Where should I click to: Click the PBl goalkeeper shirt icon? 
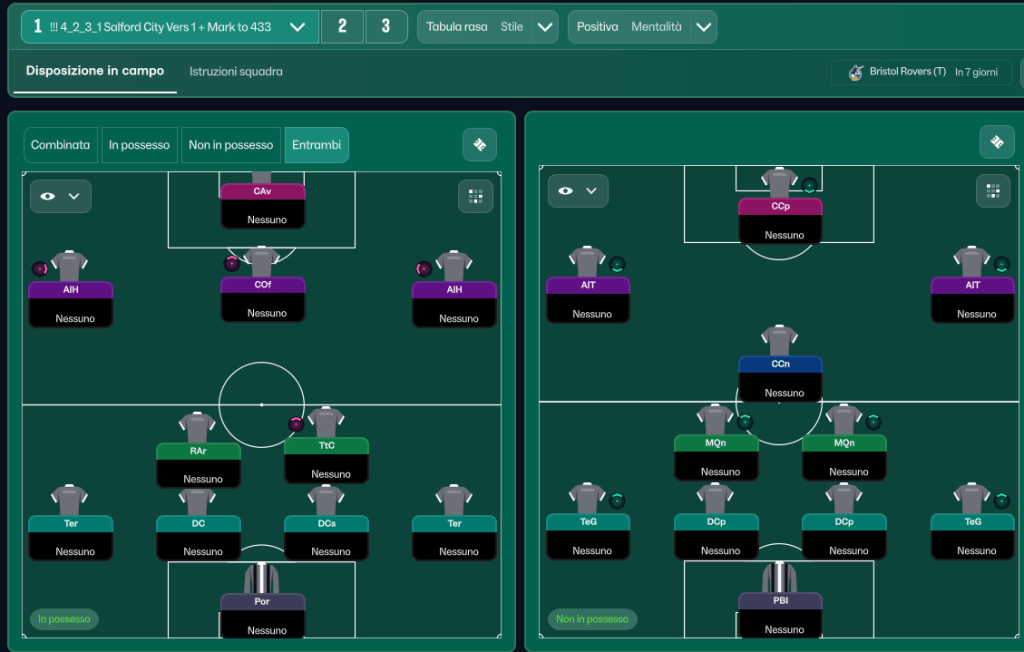point(780,577)
